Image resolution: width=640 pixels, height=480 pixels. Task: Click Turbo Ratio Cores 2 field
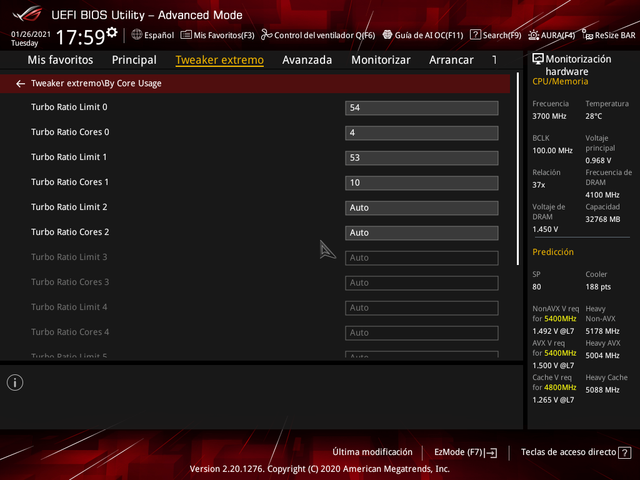click(422, 233)
